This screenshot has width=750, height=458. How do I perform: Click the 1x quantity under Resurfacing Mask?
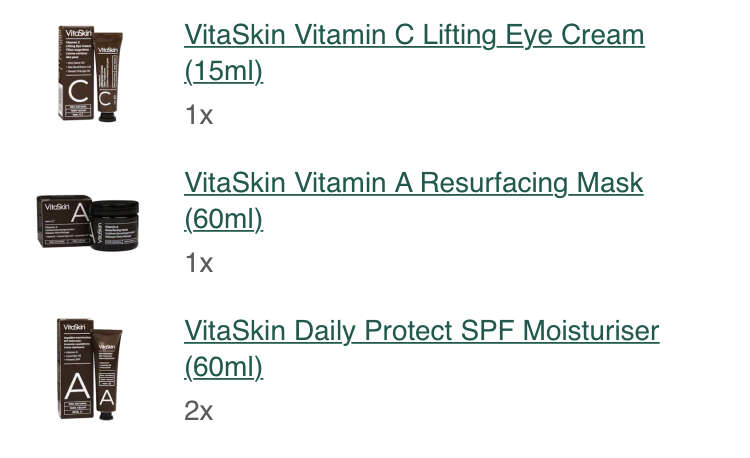click(199, 263)
